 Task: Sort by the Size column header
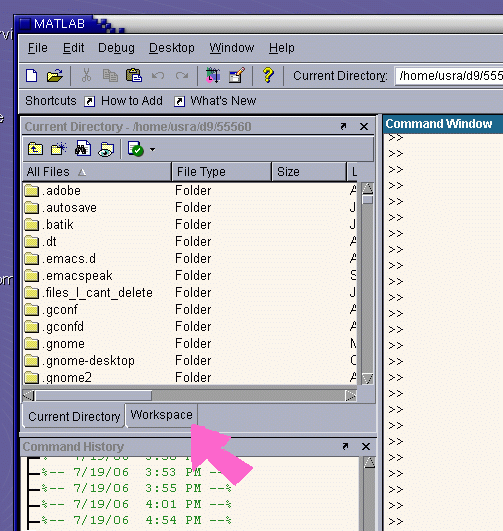pos(309,172)
